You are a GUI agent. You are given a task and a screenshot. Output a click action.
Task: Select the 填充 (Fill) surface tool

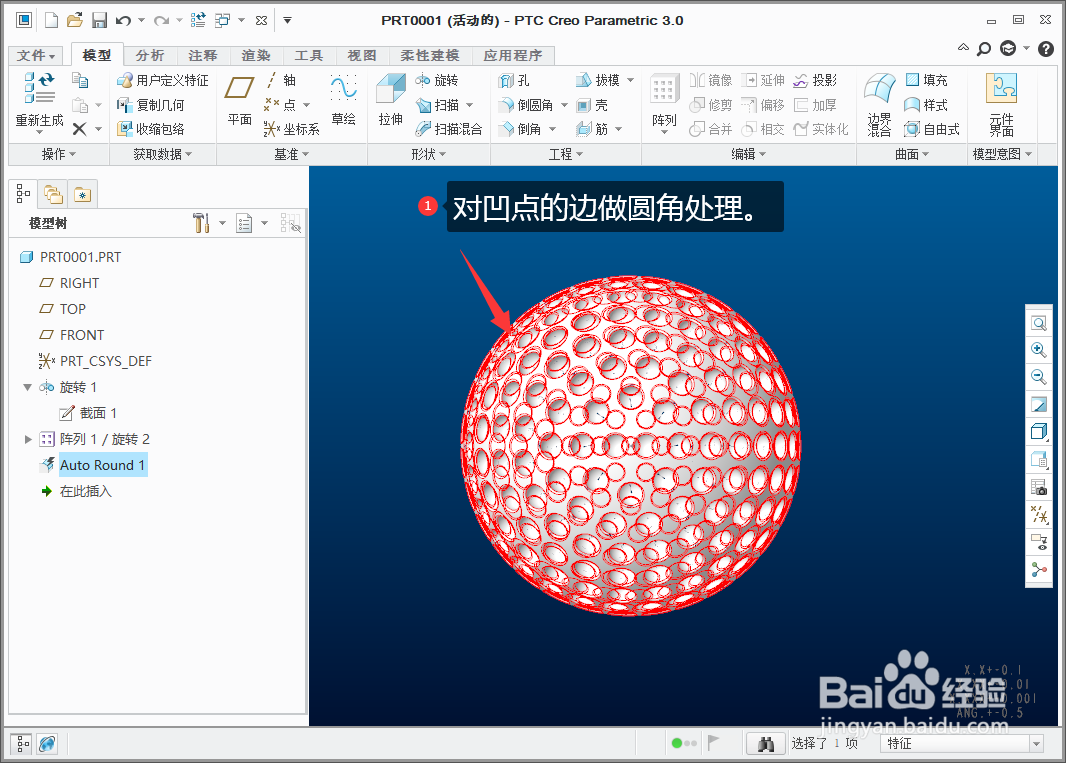pyautogui.click(x=927, y=80)
